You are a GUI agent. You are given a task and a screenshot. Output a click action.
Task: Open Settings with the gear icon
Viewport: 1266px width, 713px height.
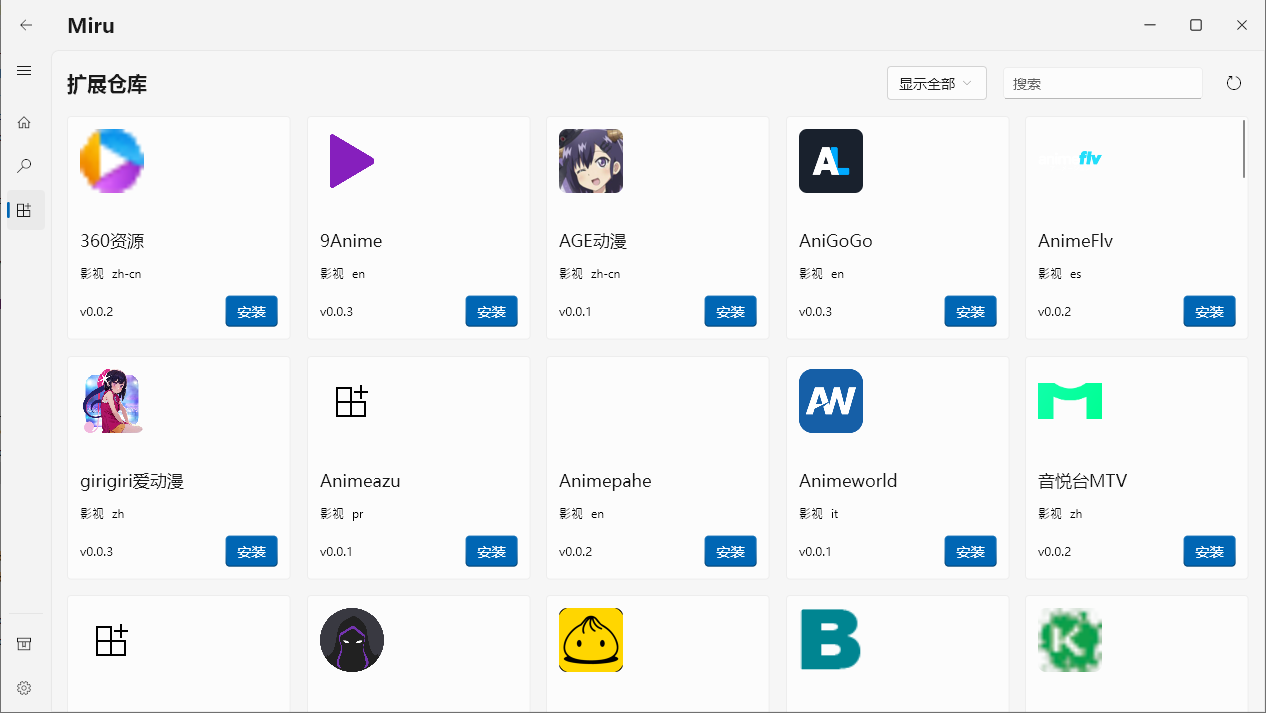(x=24, y=688)
